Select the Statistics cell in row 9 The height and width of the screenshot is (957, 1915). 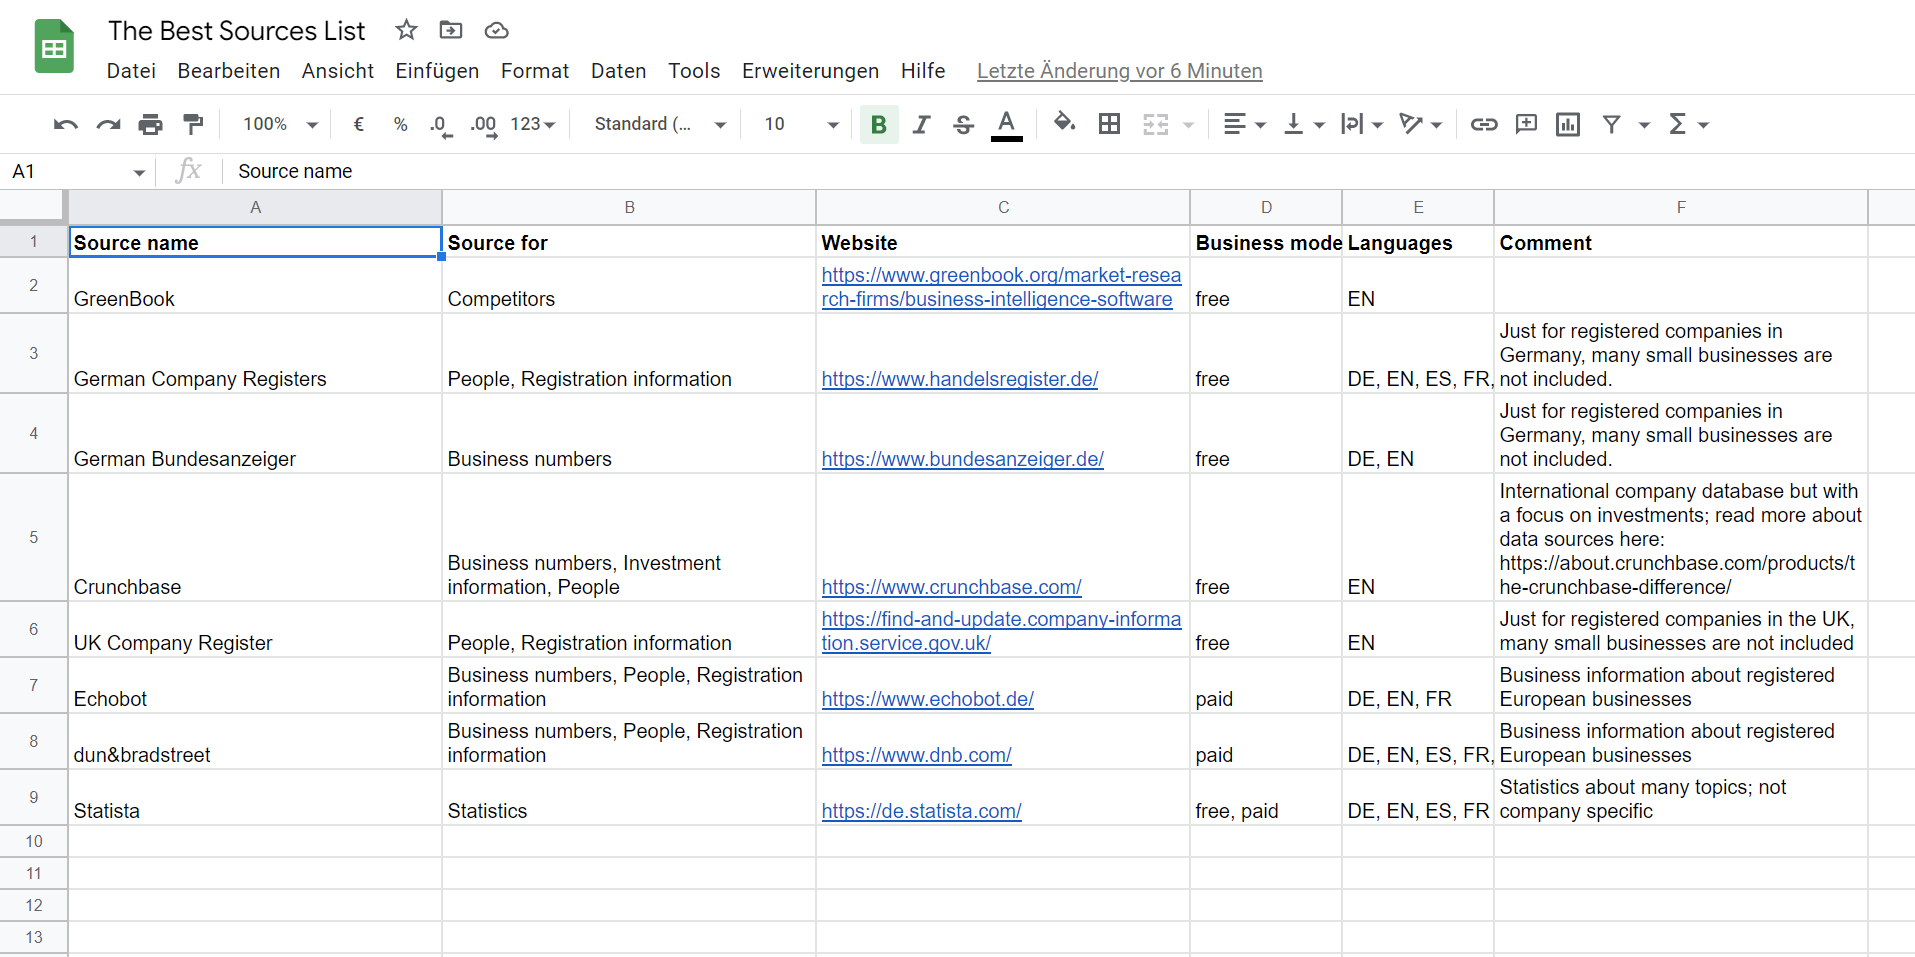click(629, 798)
